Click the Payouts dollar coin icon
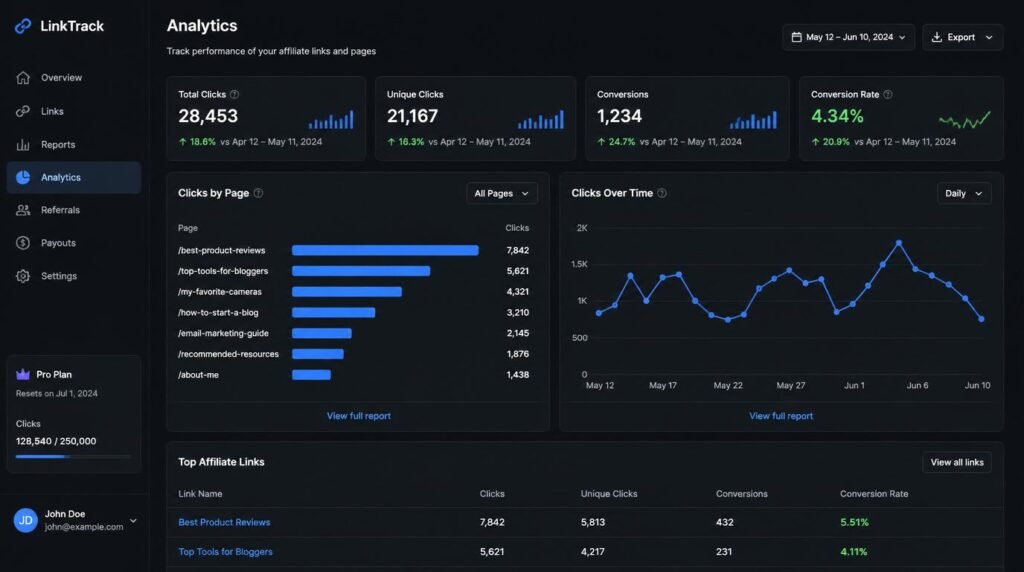Viewport: 1024px width, 572px height. pyautogui.click(x=23, y=243)
